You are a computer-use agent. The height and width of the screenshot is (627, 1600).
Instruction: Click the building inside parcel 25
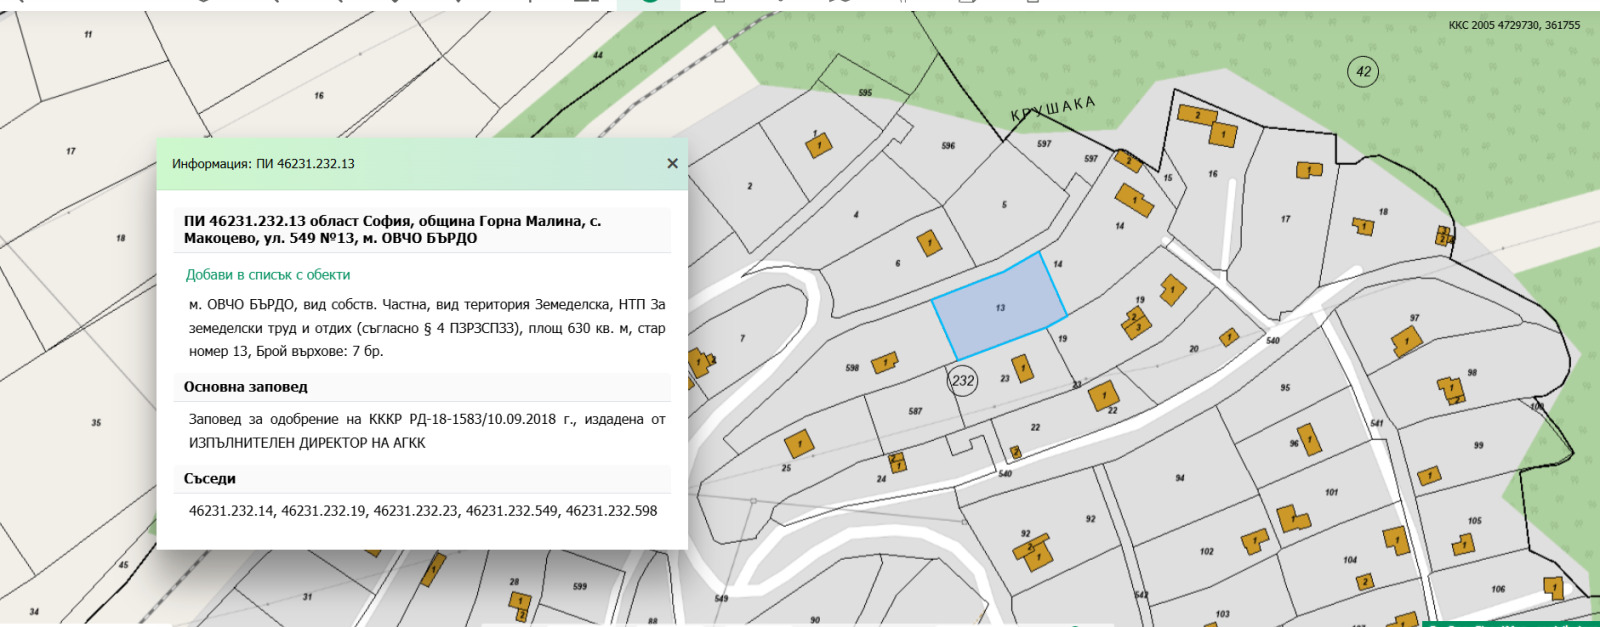point(799,443)
